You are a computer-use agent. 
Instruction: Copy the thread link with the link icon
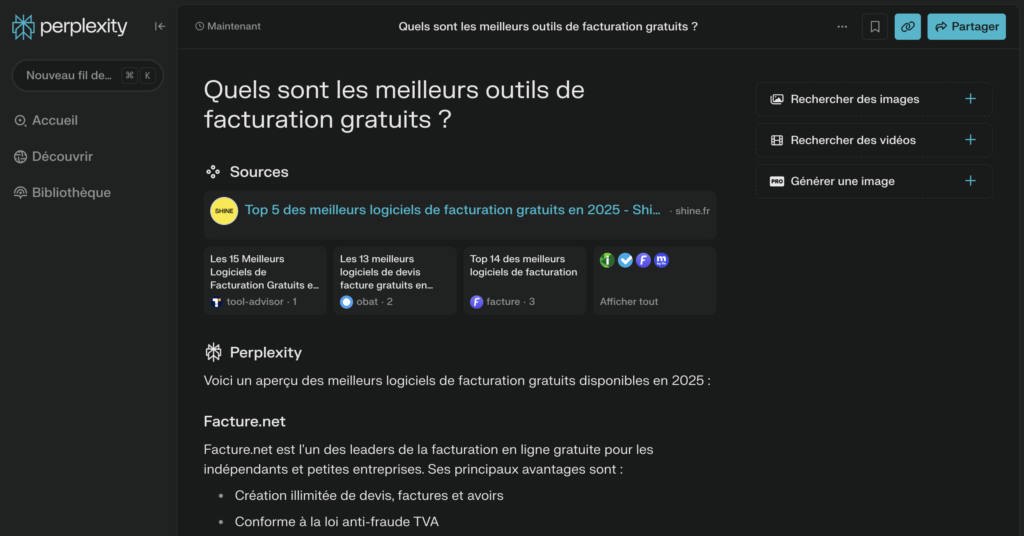pyautogui.click(x=908, y=27)
